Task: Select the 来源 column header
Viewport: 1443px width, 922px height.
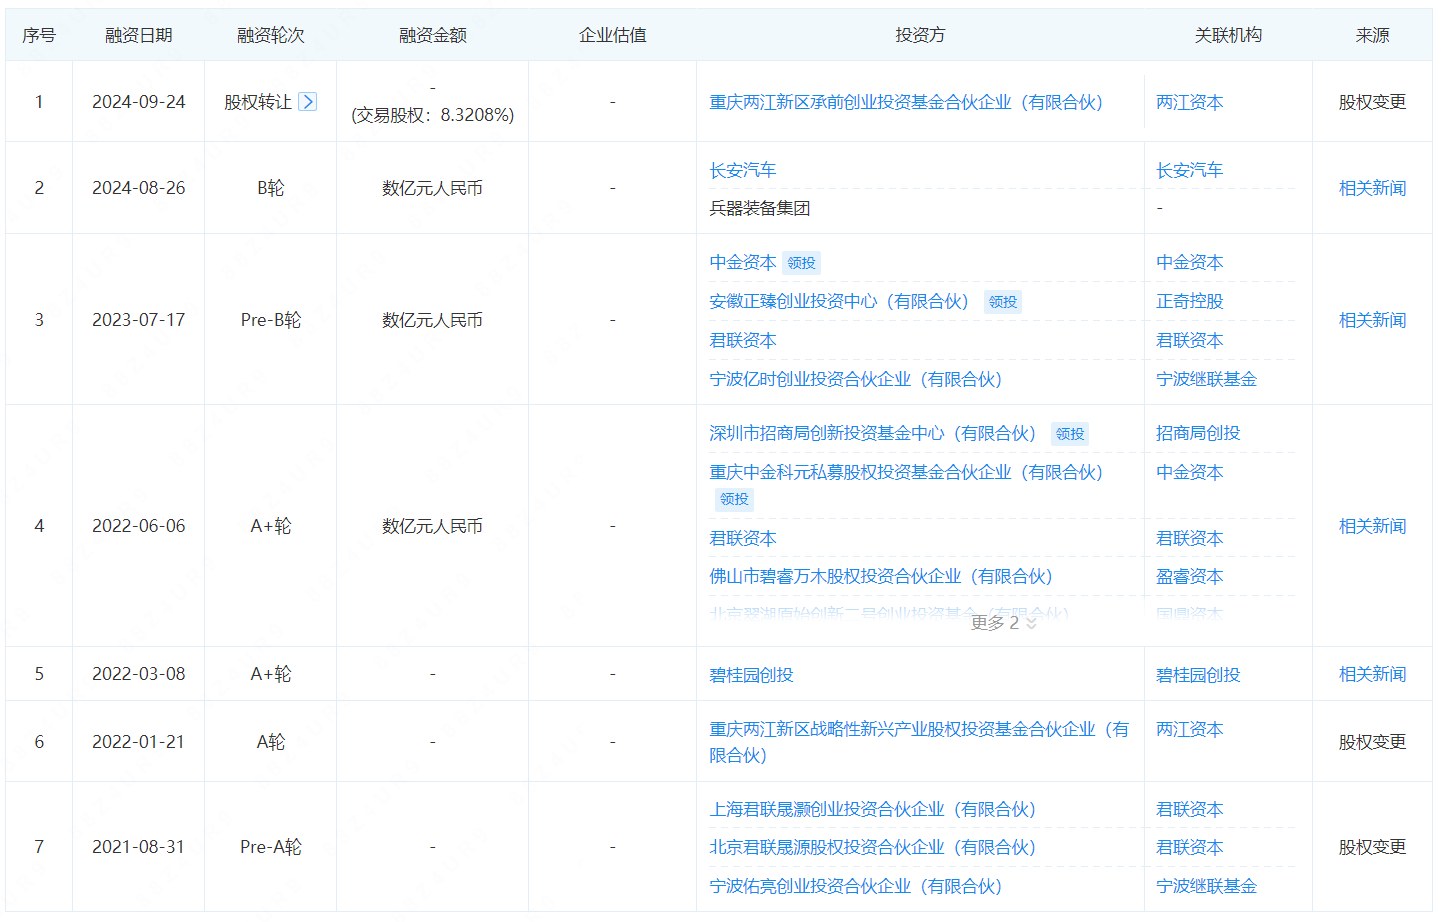Action: (x=1372, y=35)
